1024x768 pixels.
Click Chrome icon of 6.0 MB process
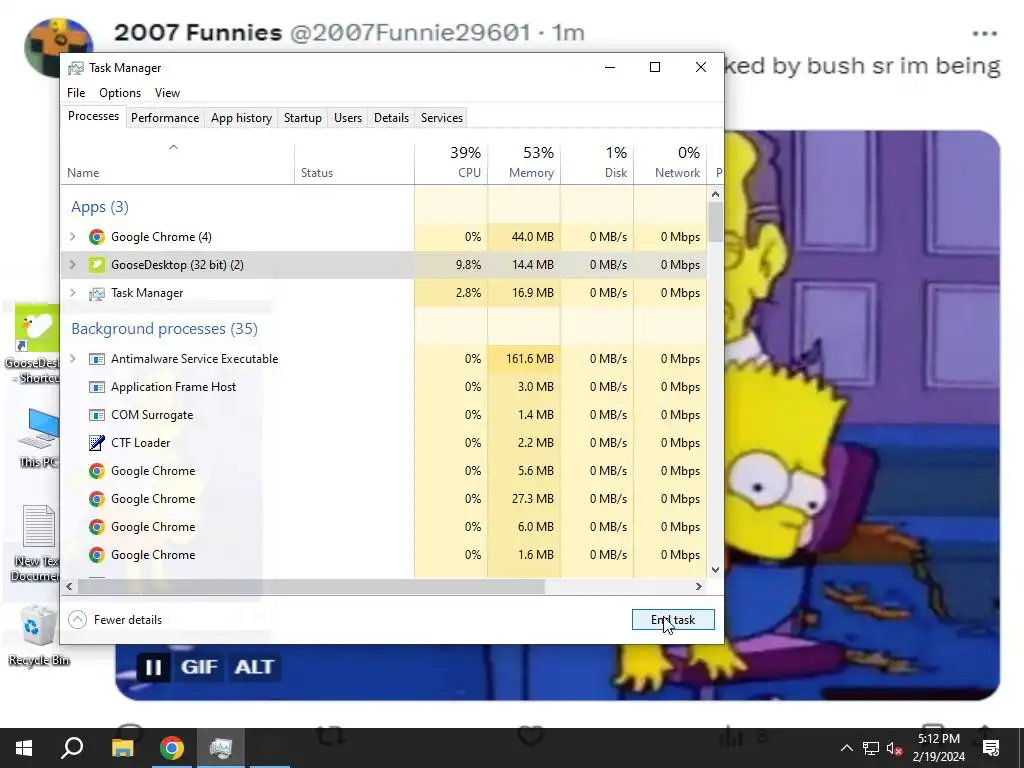pos(97,527)
